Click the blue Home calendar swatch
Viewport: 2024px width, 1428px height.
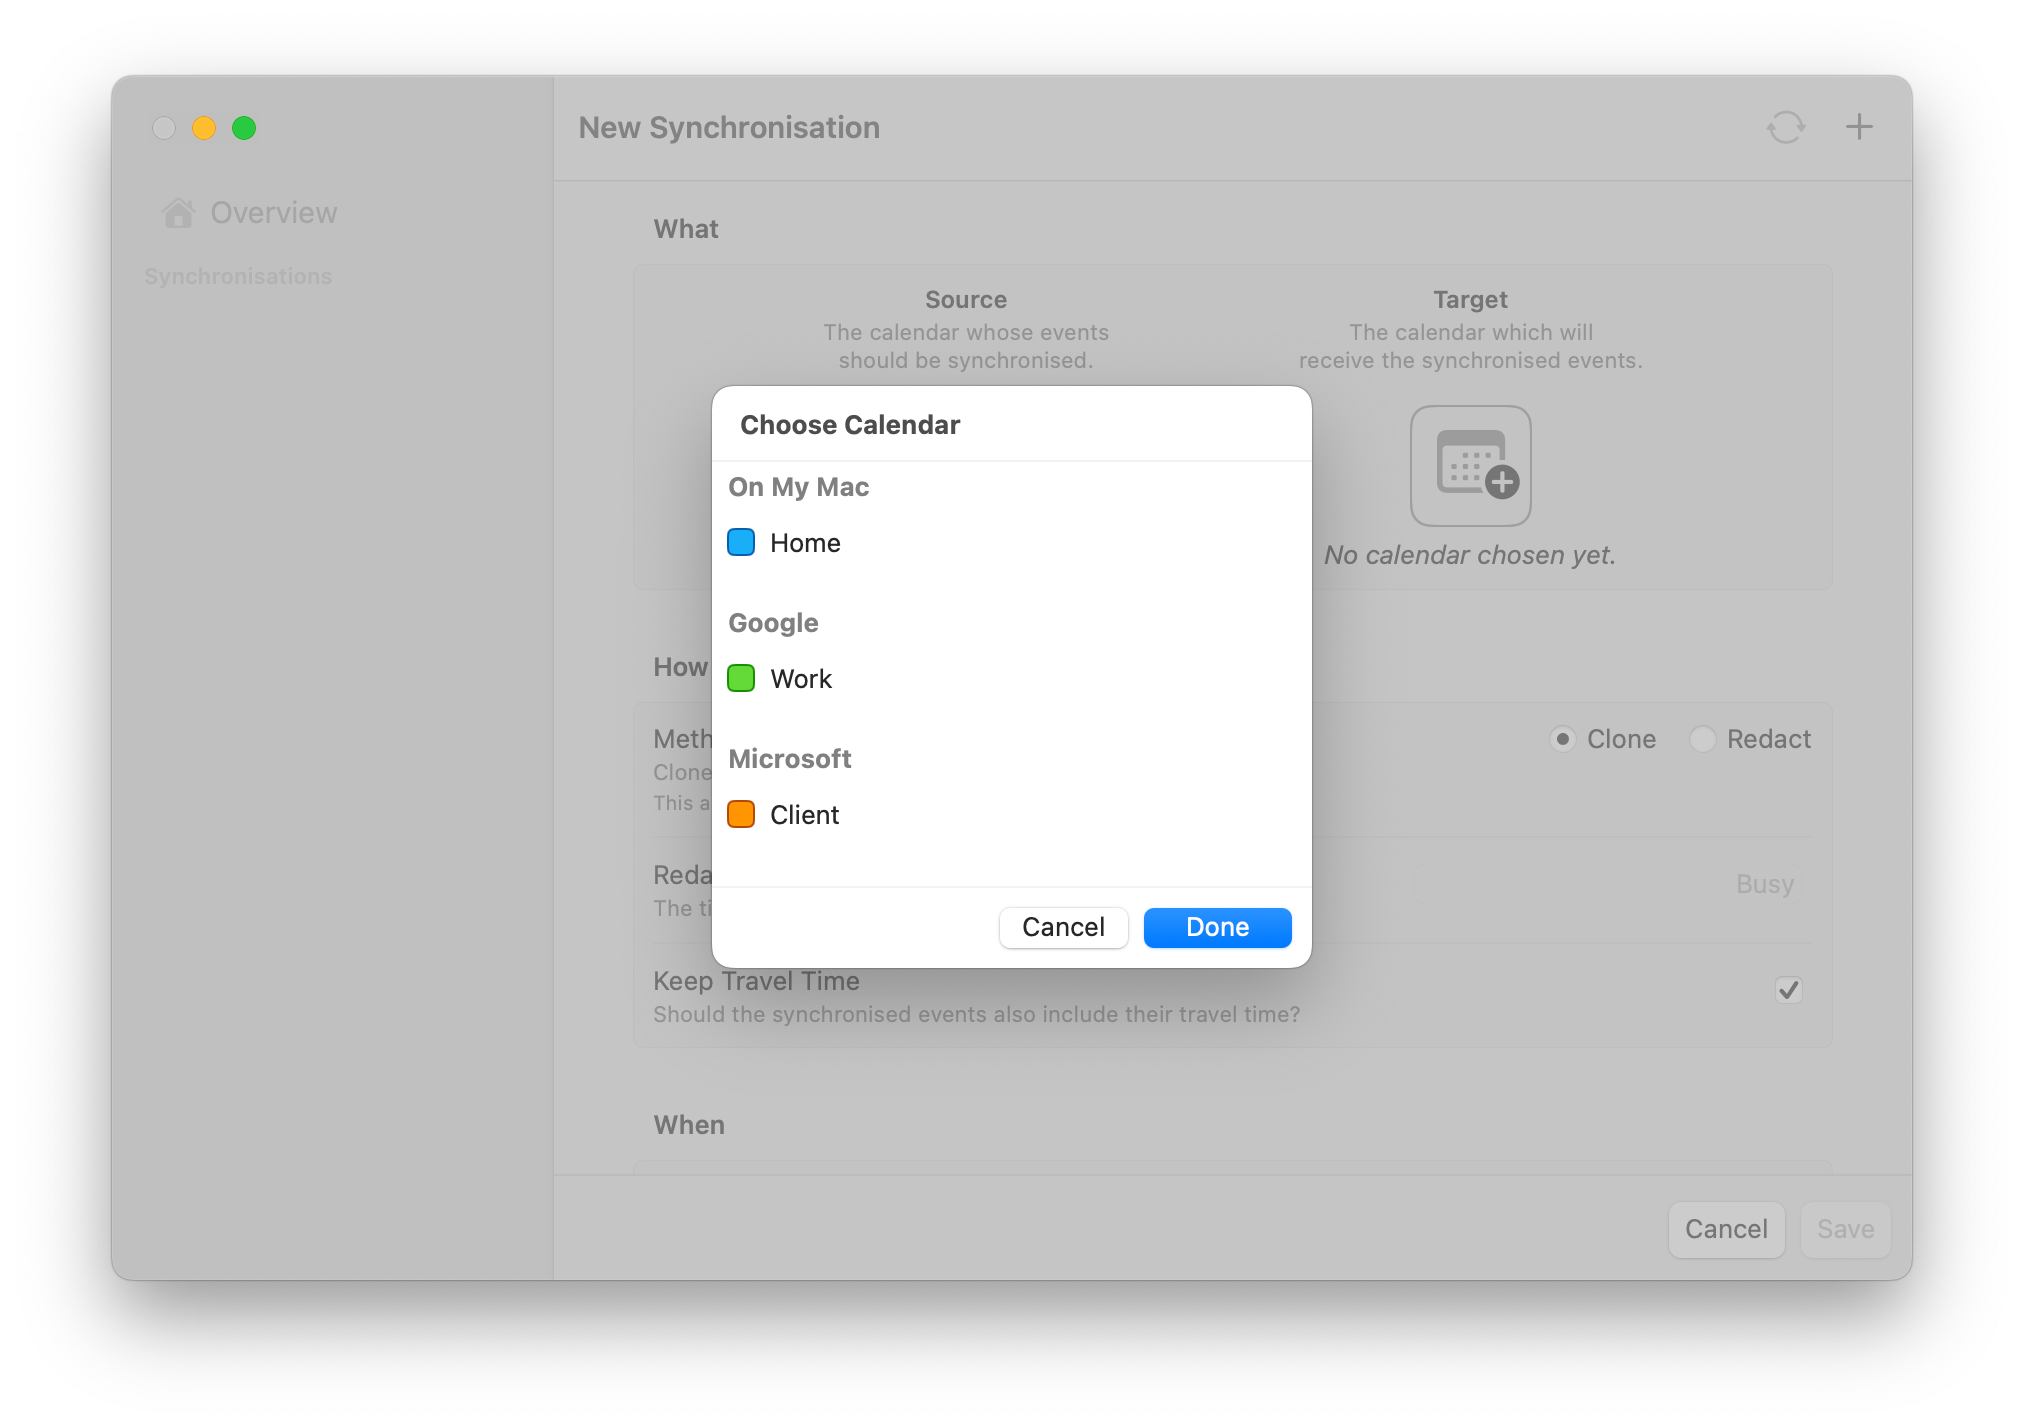[x=741, y=542]
